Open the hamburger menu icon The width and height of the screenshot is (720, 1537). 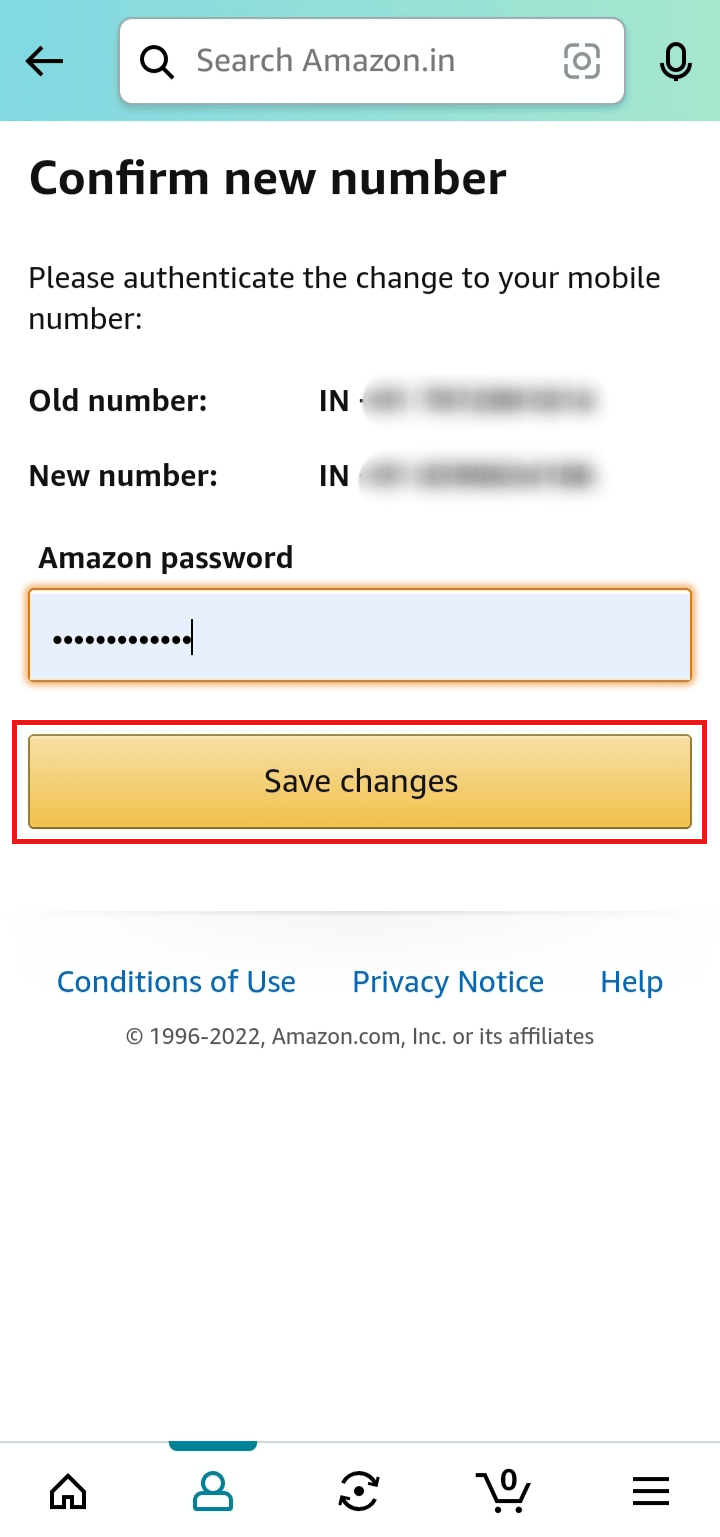tap(651, 1492)
